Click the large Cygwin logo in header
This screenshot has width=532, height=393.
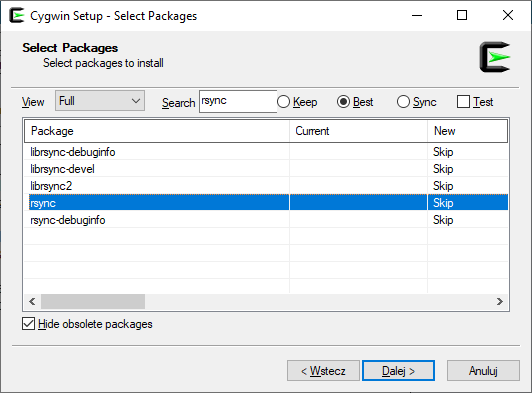pos(495,57)
